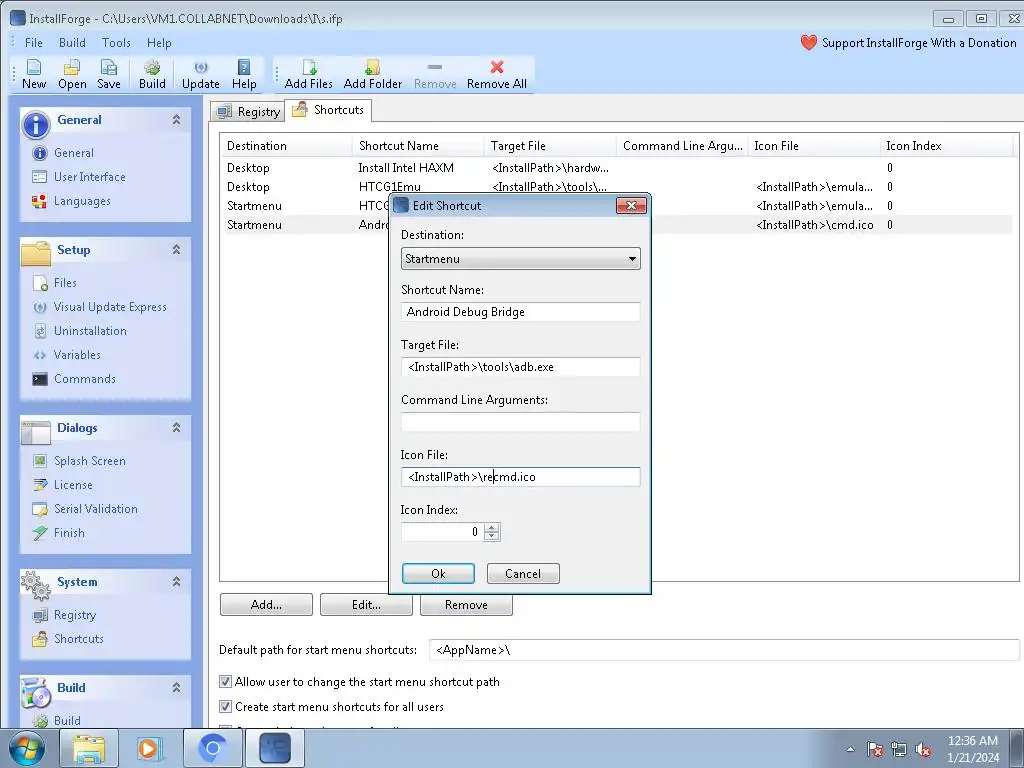The width and height of the screenshot is (1024, 768).
Task: Sort by the Icon Index column header
Action: pyautogui.click(x=946, y=146)
